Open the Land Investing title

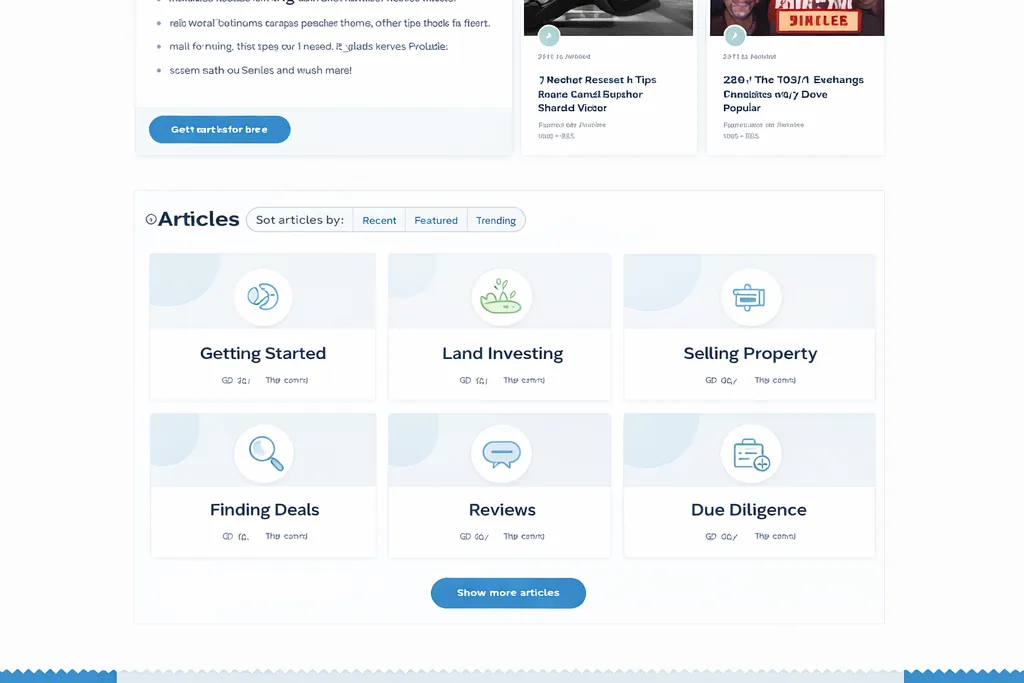(x=502, y=353)
